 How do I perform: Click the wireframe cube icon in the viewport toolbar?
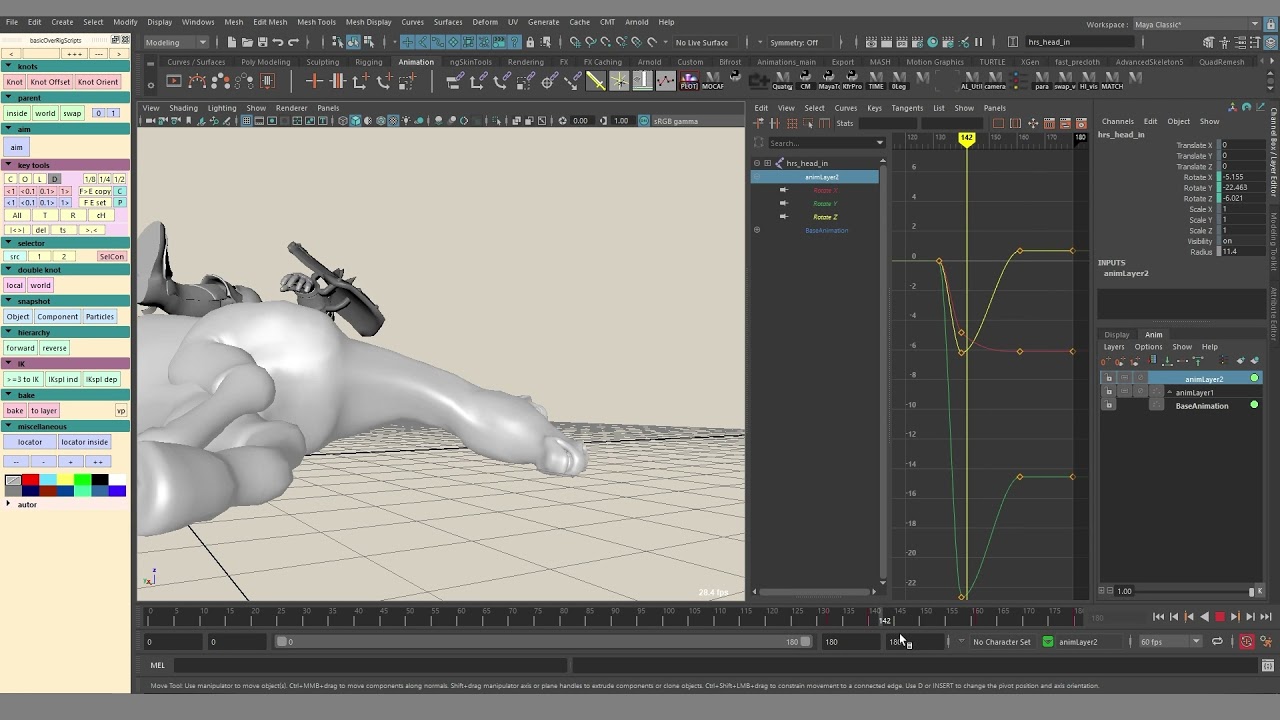tap(342, 121)
